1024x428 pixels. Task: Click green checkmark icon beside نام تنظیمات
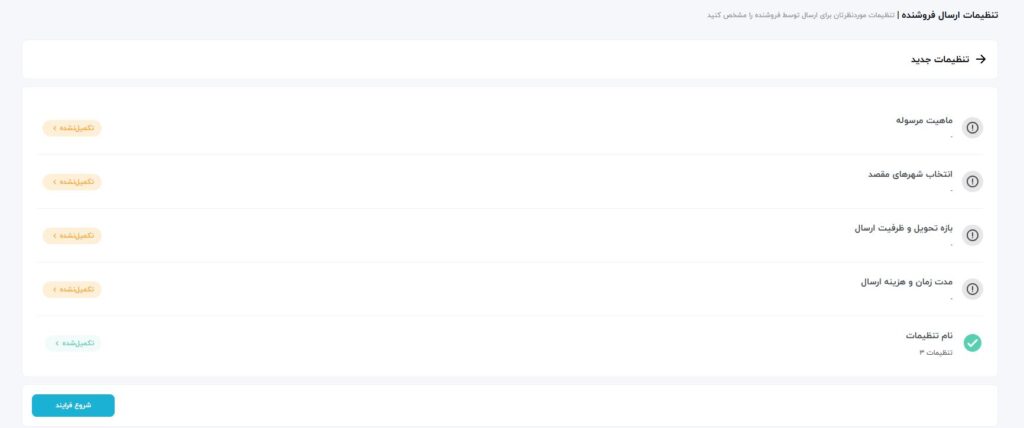pyautogui.click(x=972, y=343)
